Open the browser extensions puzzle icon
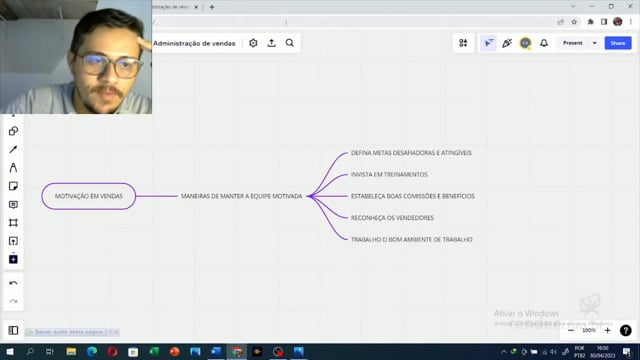Screen dimensions: 640x360 point(591,22)
